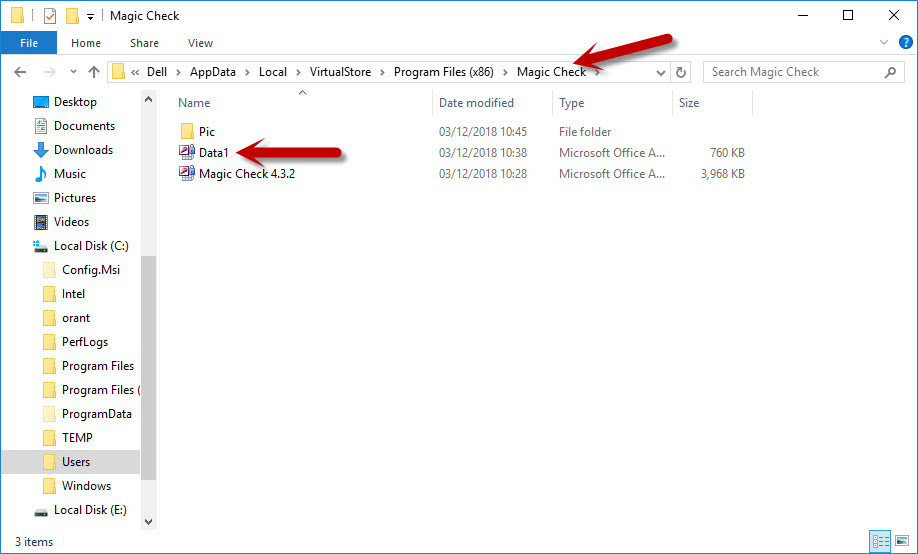Viewport: 918px width, 554px height.
Task: Select the Magic Check 4.3.2 file name
Action: (x=247, y=174)
